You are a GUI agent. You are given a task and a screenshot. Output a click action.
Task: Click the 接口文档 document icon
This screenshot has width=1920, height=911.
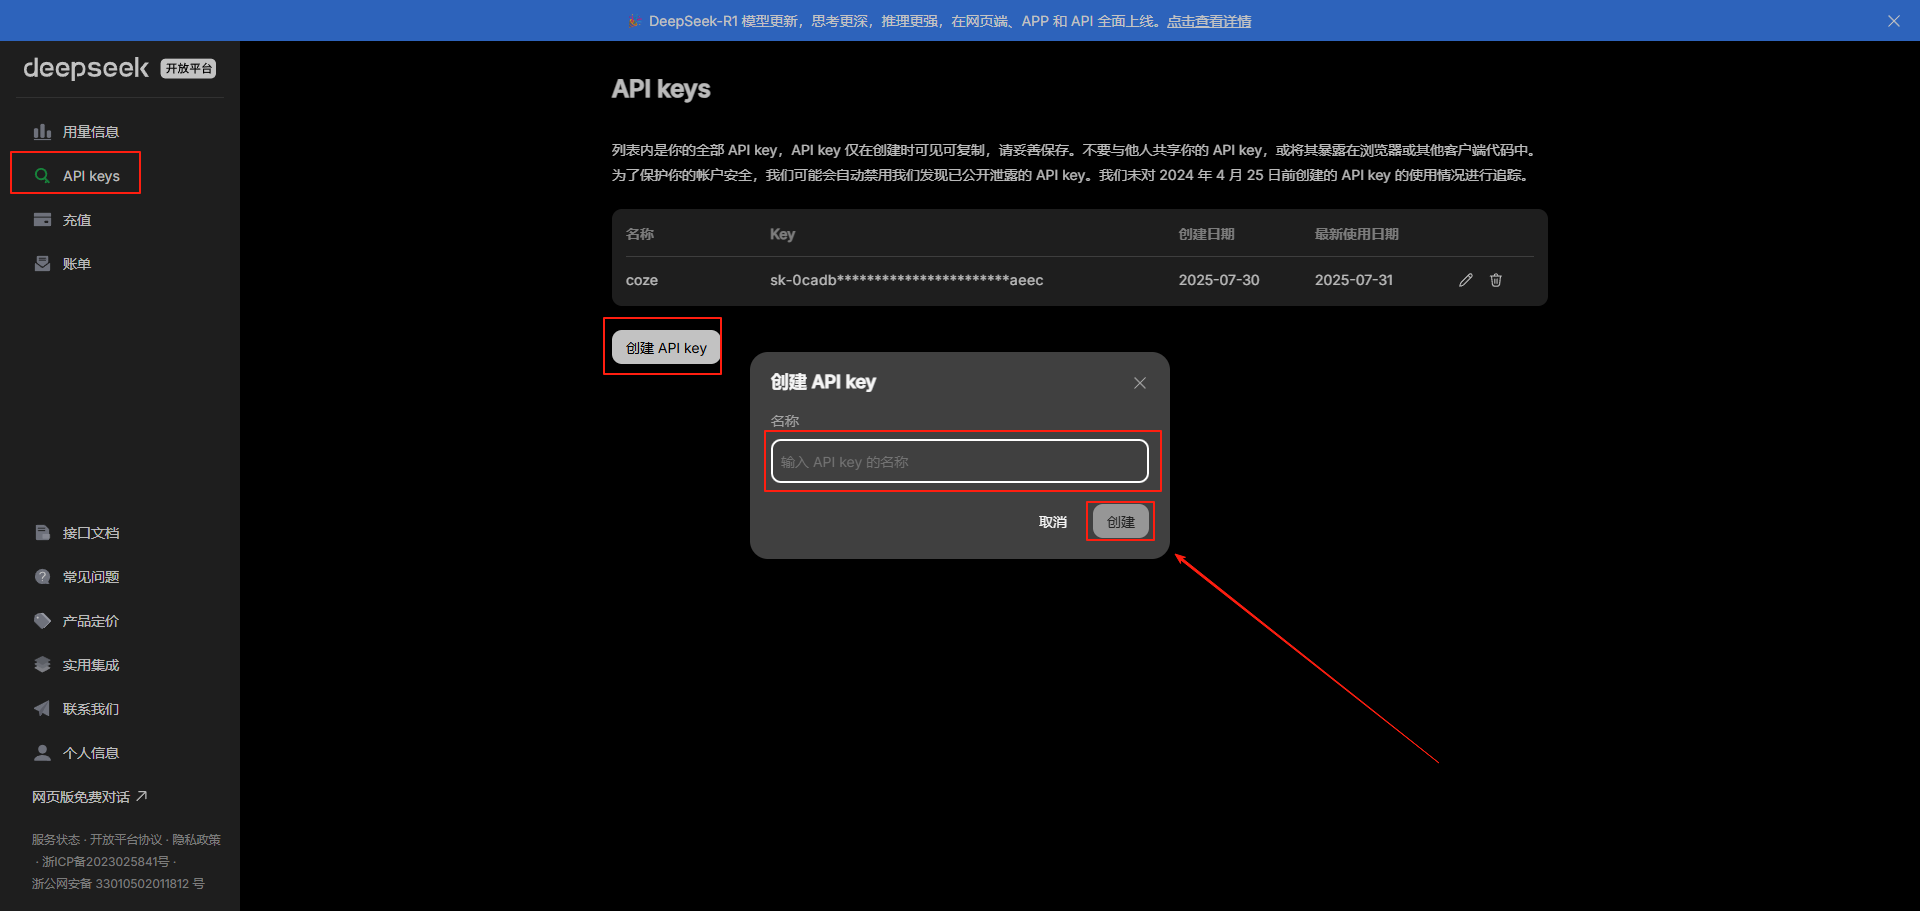(42, 533)
